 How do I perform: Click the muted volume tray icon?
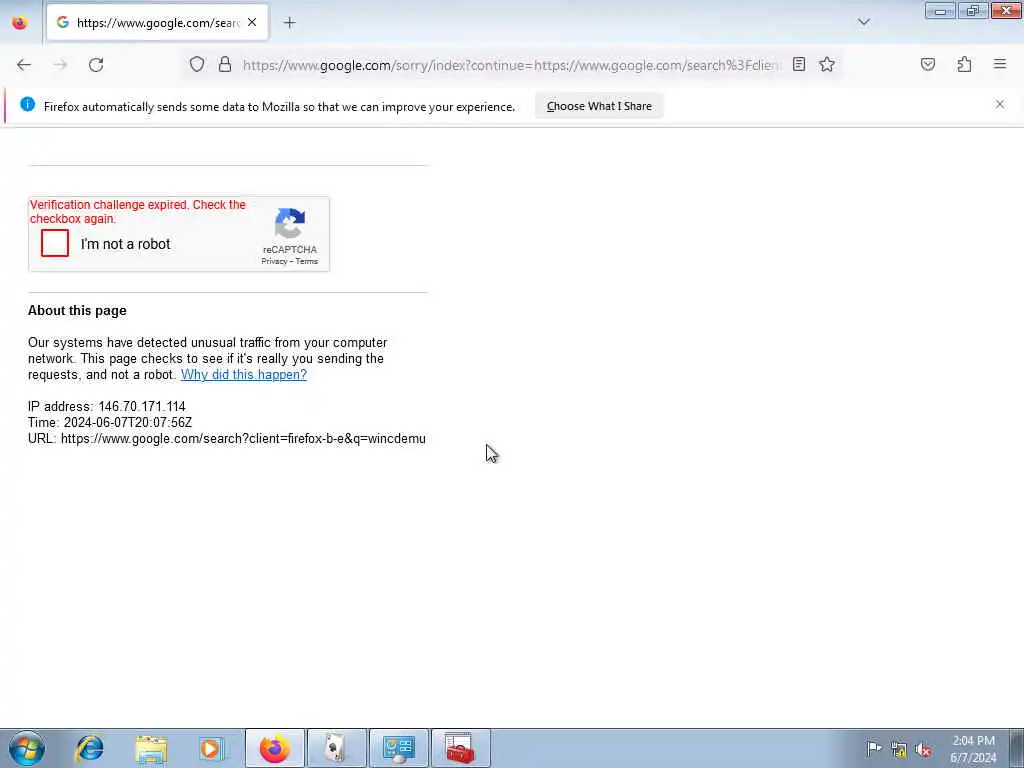(x=923, y=750)
